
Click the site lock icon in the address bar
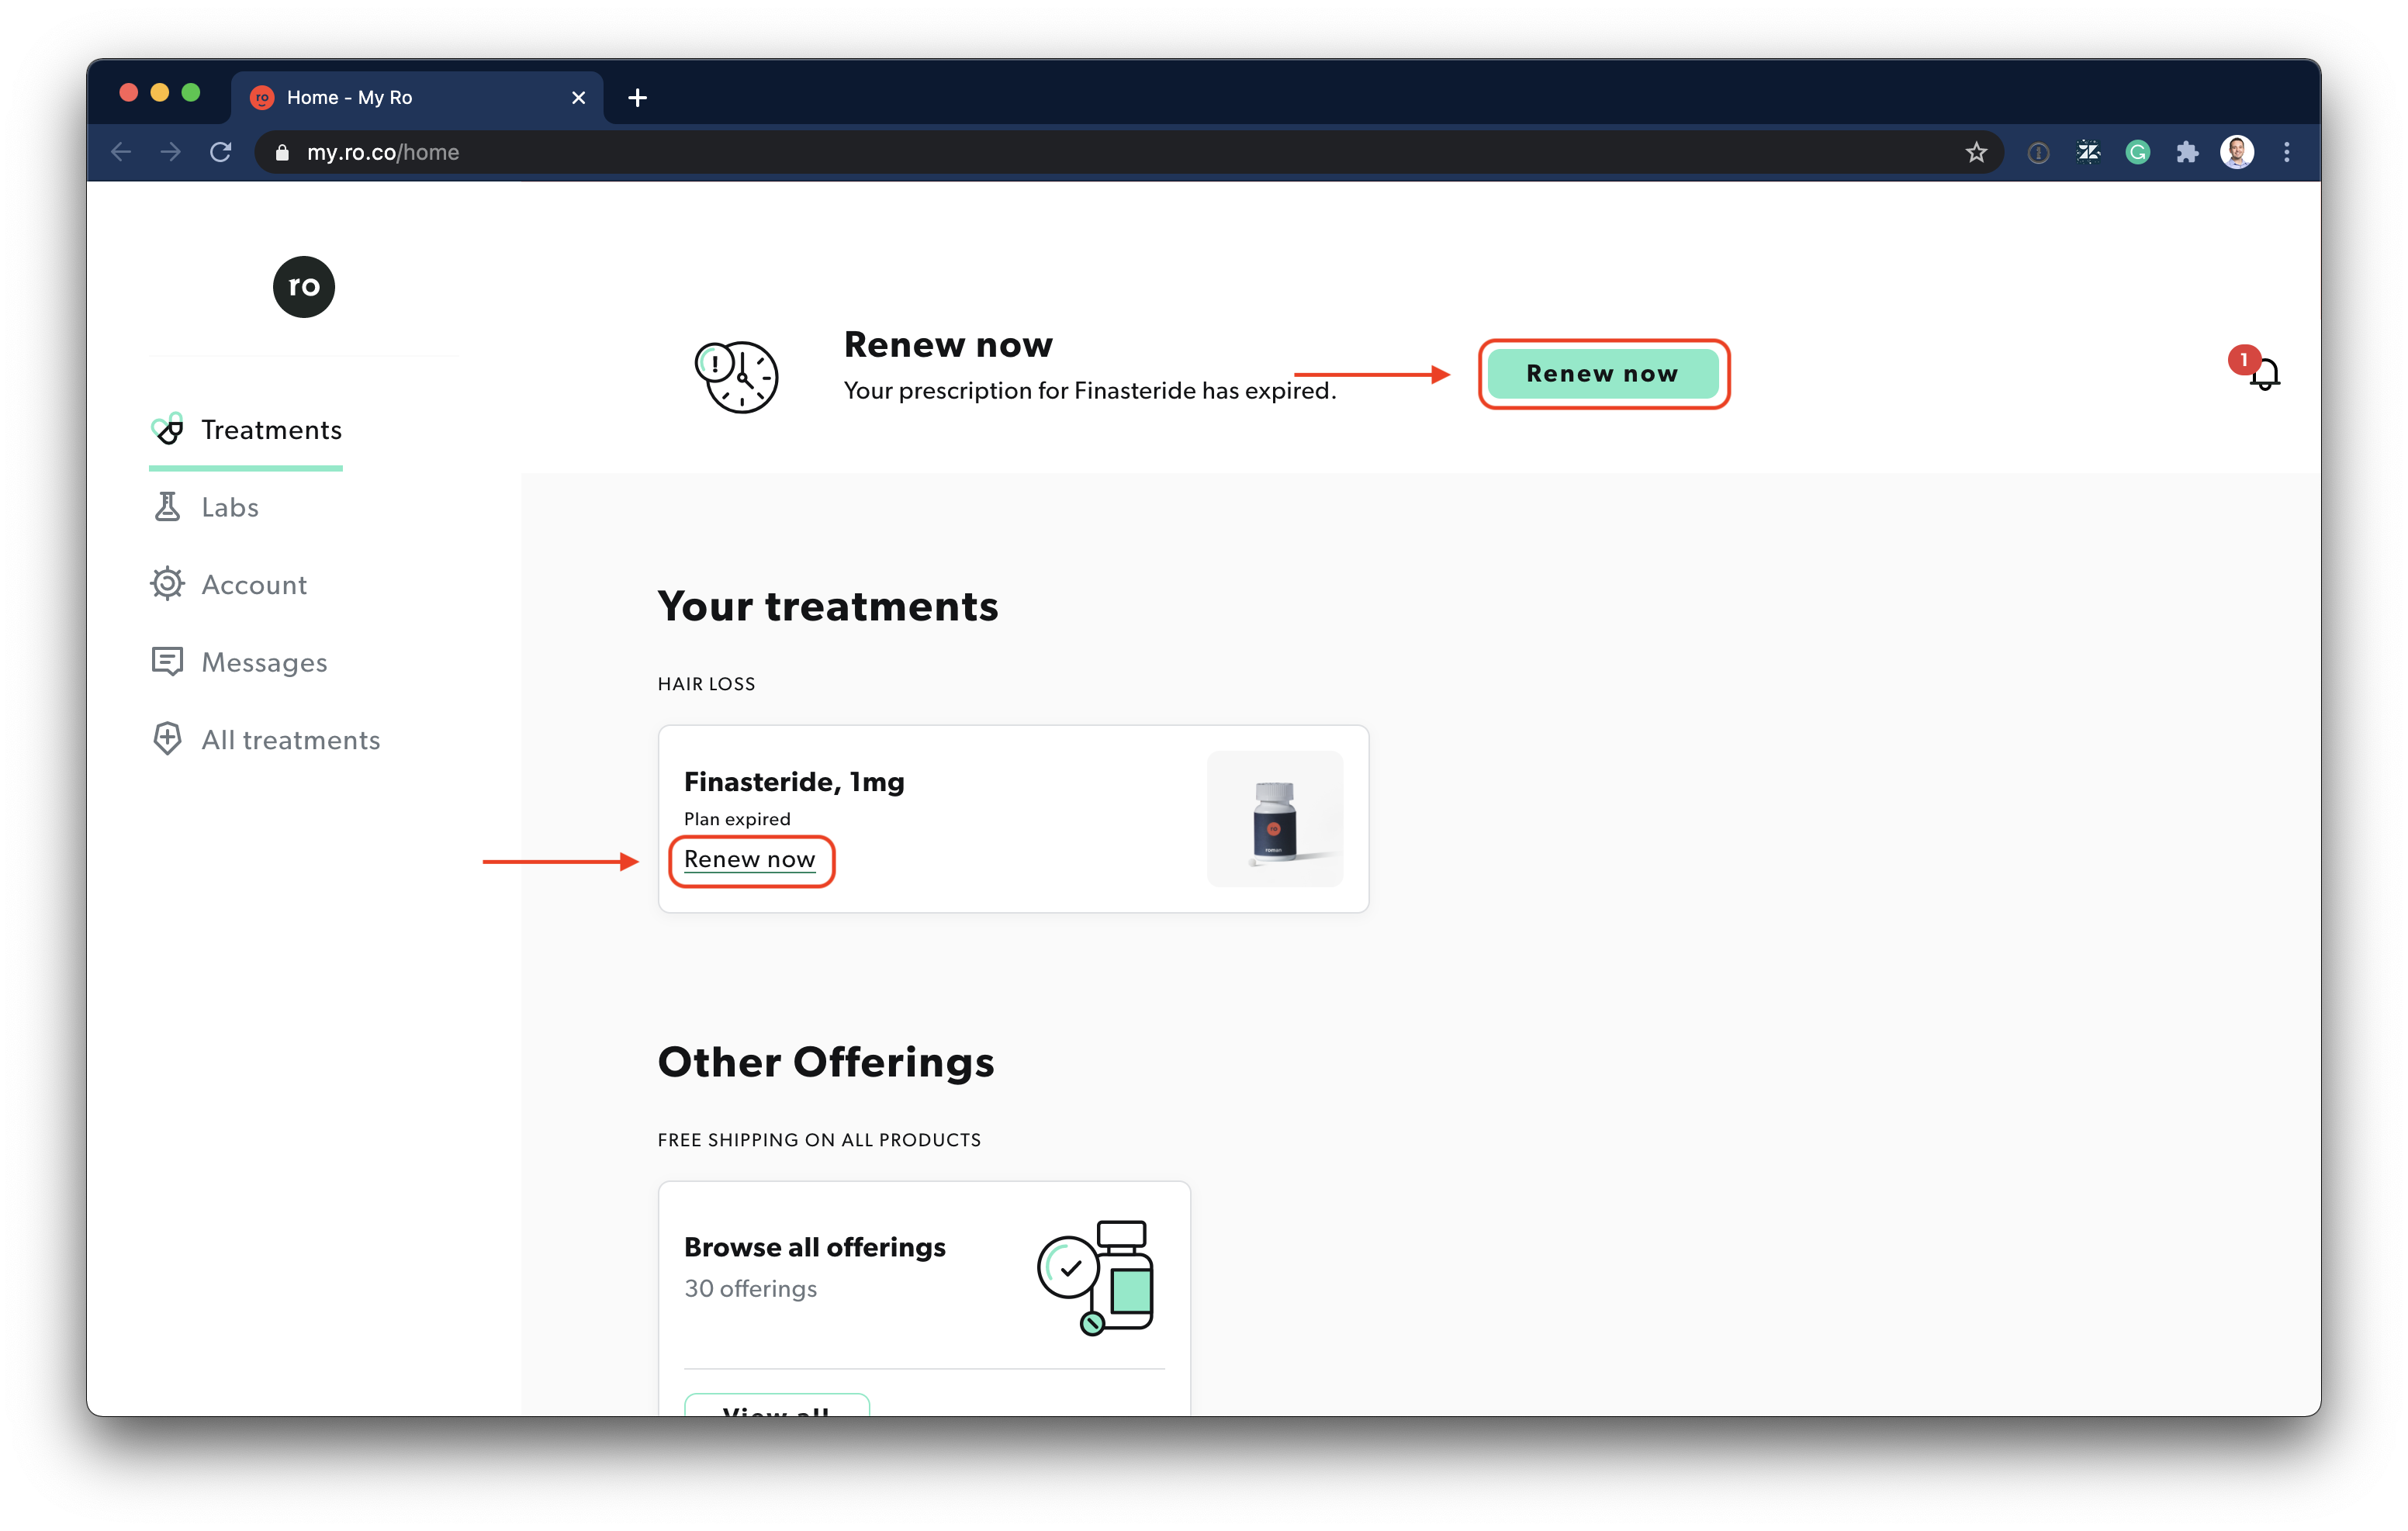point(282,152)
